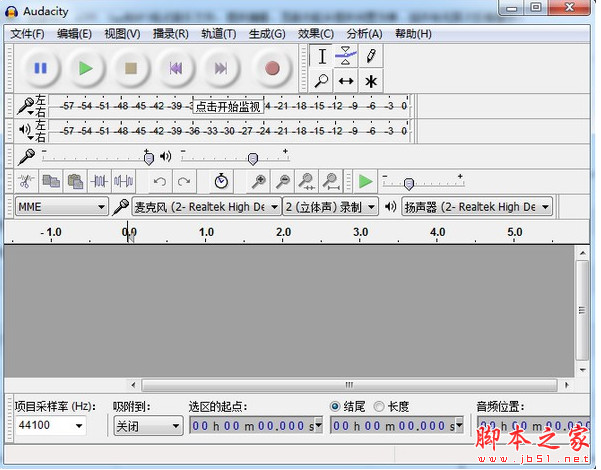Screen dimensions: 601x470
Task: Open the 文件(F) menu
Action: click(x=27, y=34)
